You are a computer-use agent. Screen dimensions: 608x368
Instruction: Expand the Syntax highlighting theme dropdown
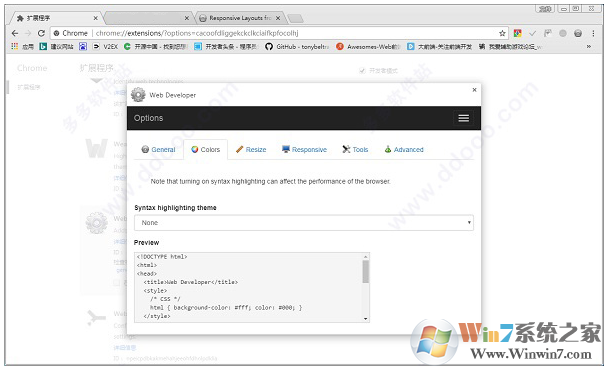[304, 223]
